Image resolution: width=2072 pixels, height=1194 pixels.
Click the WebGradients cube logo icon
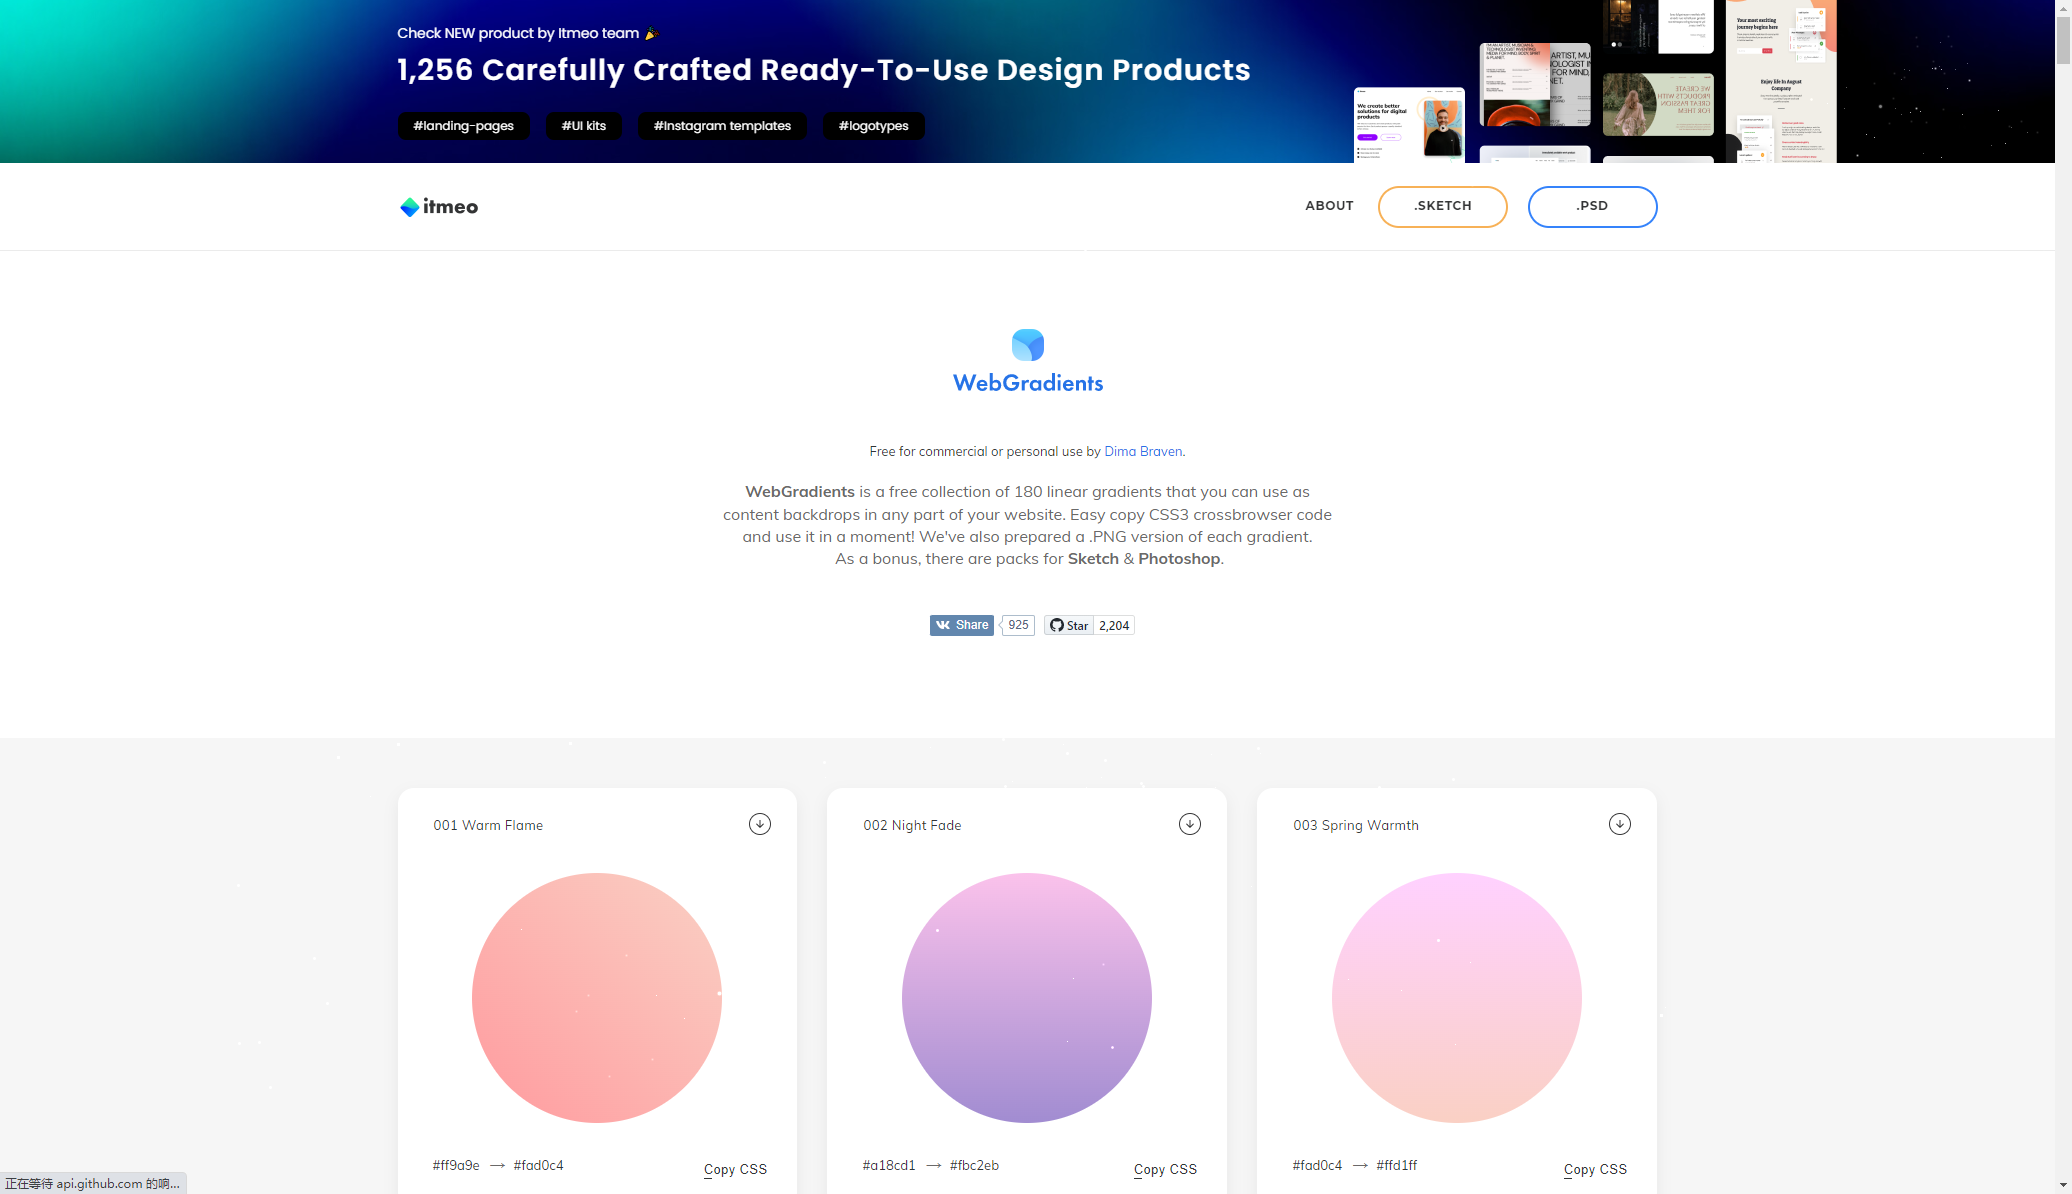[x=1027, y=345]
